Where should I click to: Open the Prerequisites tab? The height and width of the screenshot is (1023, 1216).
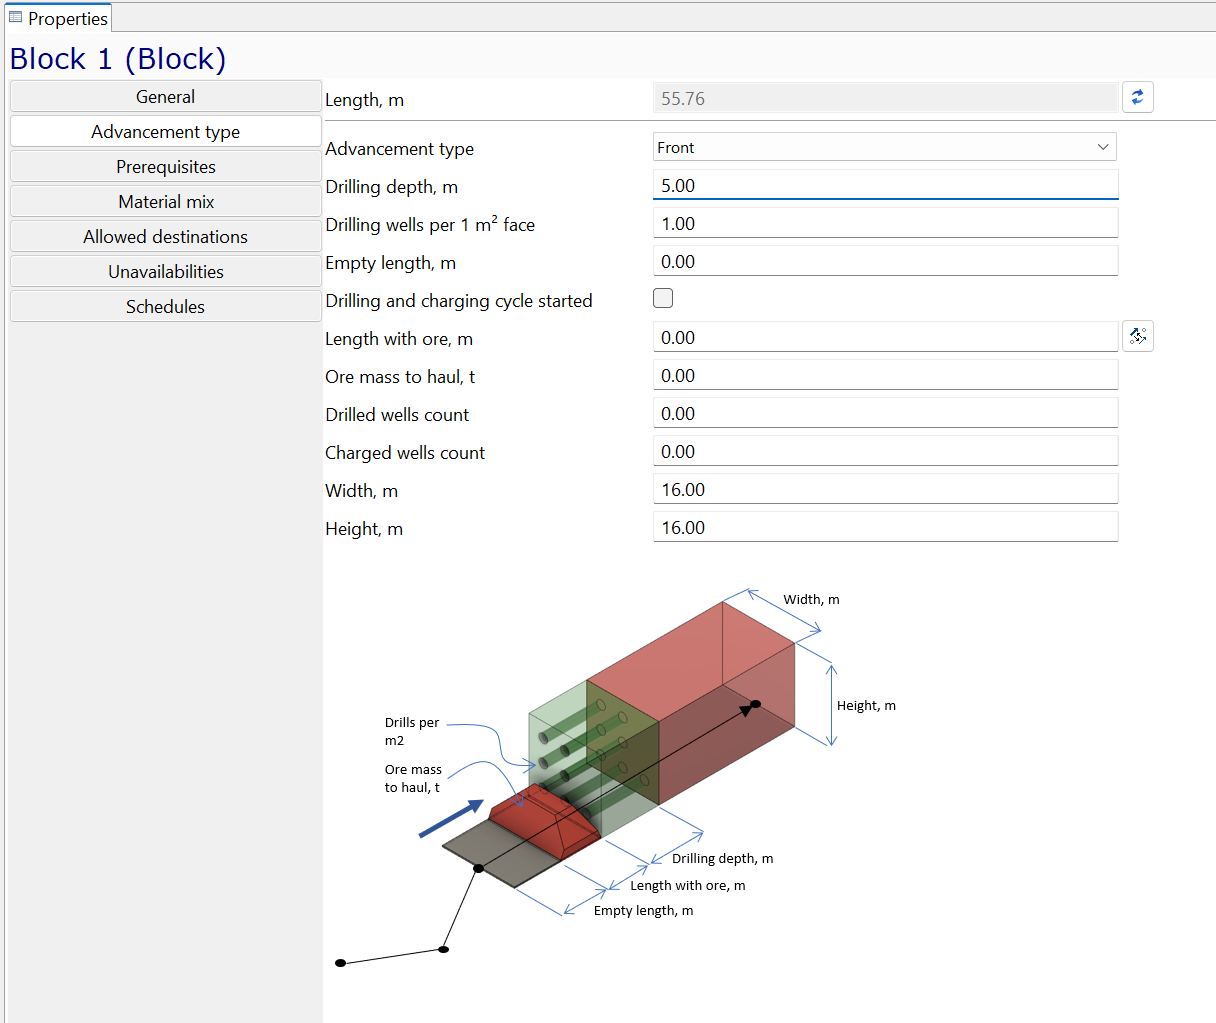166,166
